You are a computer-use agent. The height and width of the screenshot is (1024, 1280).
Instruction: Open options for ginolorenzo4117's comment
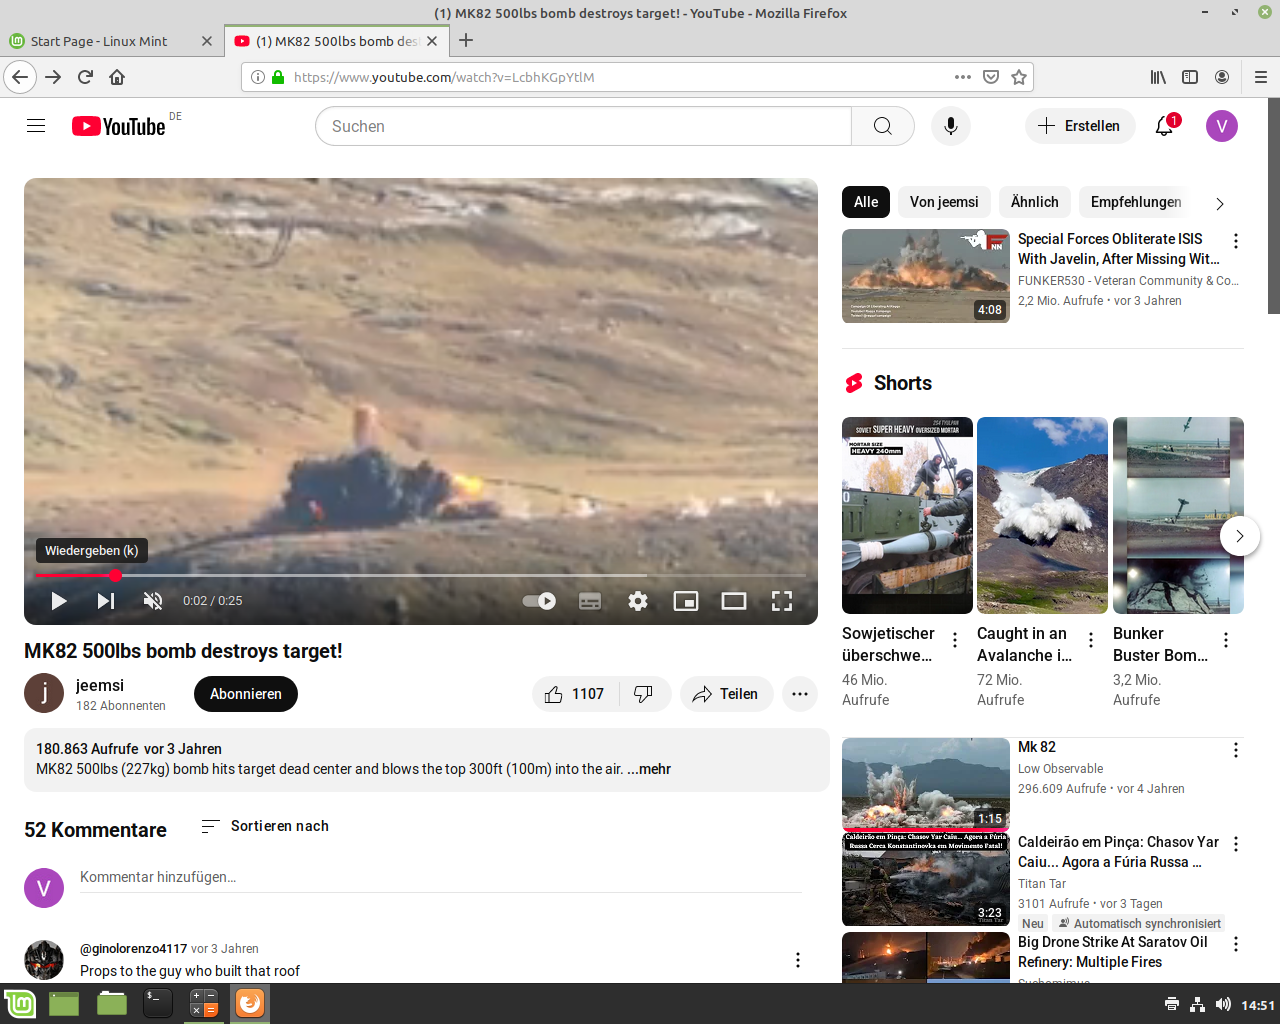tap(798, 960)
